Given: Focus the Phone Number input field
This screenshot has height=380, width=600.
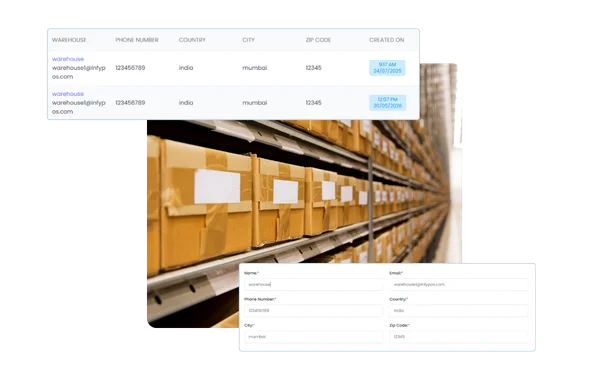Looking at the screenshot, I should [313, 310].
